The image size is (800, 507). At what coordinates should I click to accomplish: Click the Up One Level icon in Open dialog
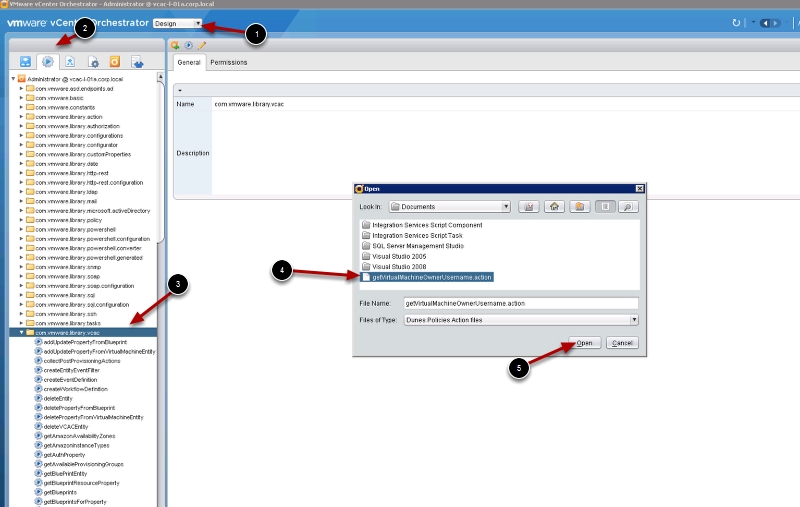(528, 206)
